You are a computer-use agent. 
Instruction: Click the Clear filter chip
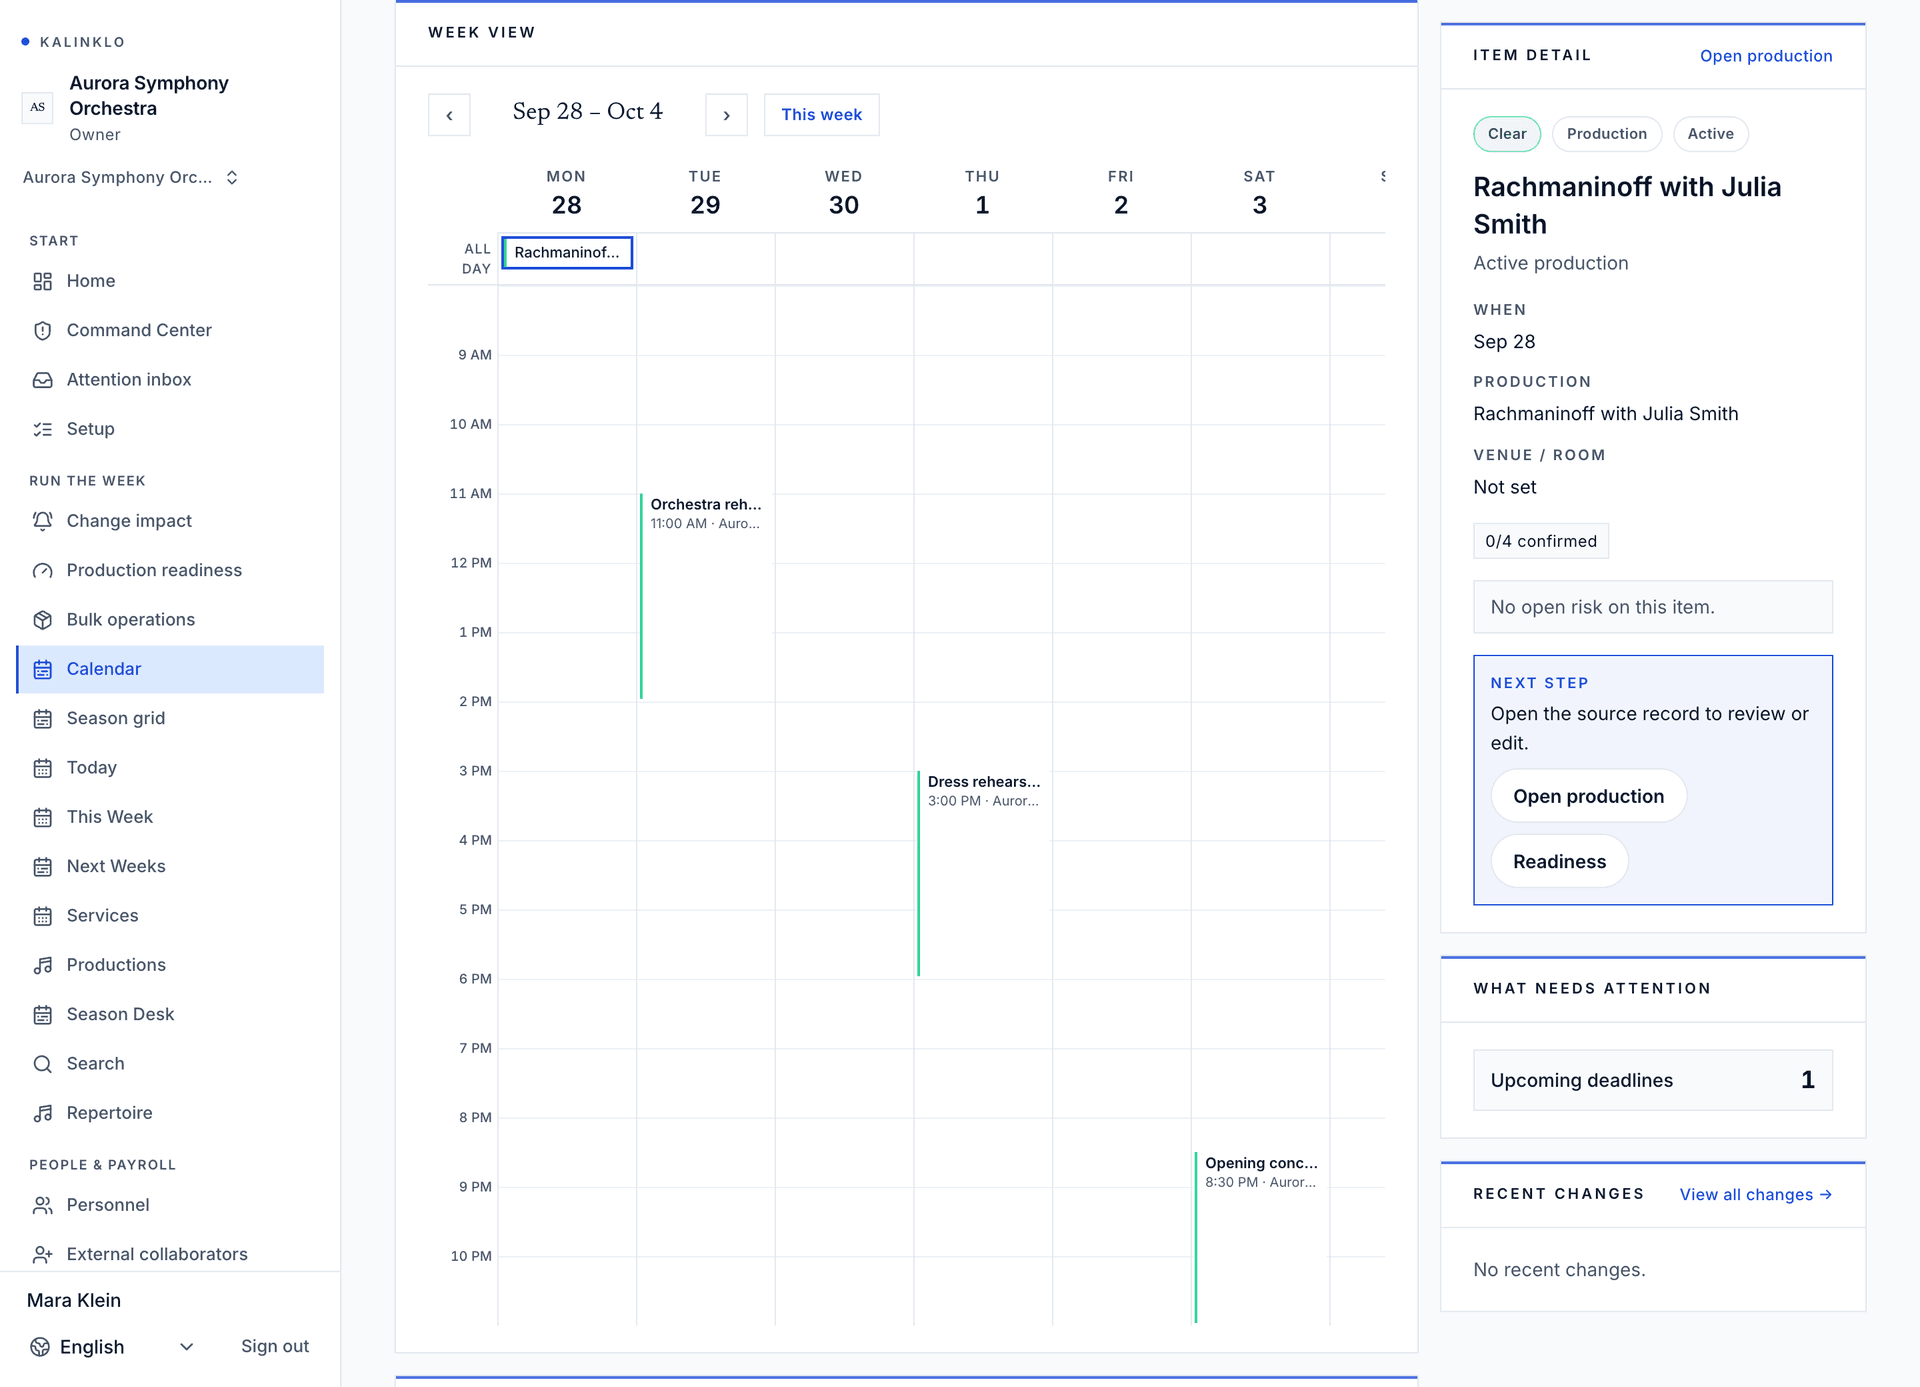pyautogui.click(x=1507, y=134)
